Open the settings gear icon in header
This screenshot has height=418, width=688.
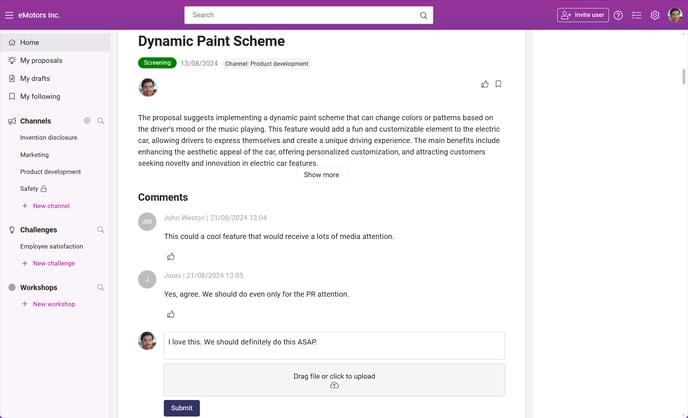tap(655, 15)
